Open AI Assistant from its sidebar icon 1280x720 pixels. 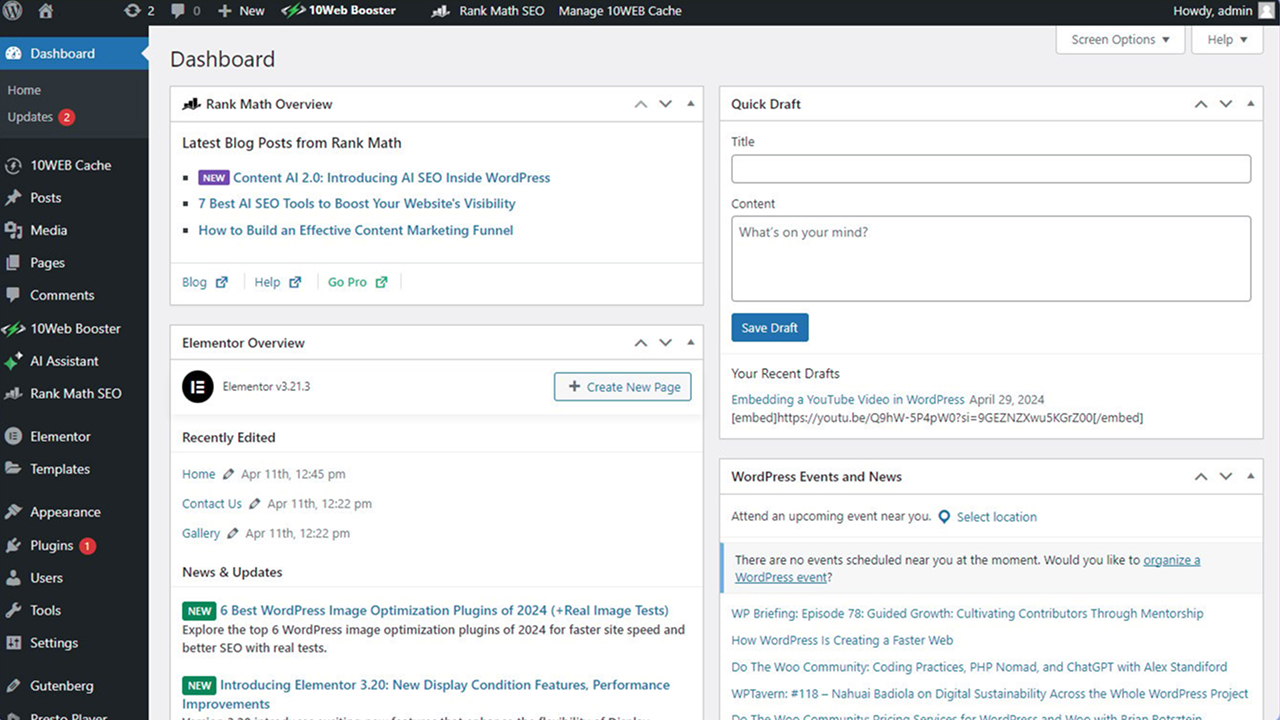click(x=16, y=361)
